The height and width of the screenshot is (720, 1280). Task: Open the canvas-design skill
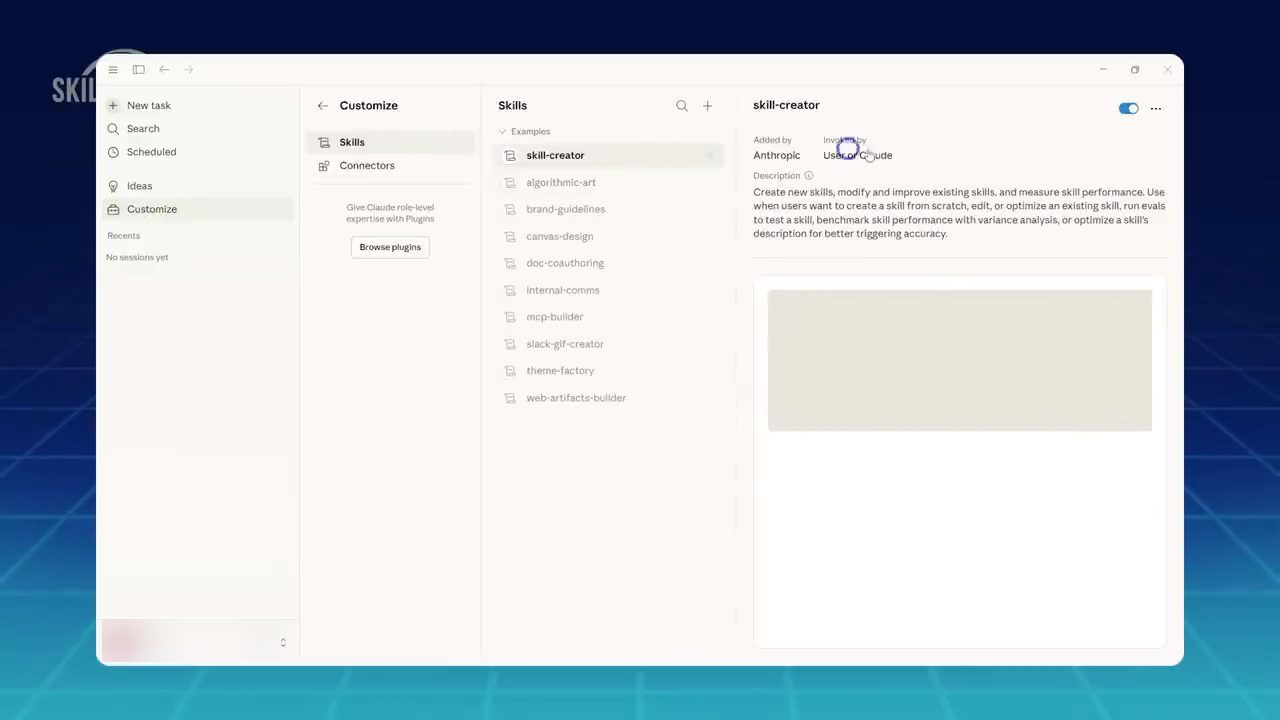coord(608,237)
